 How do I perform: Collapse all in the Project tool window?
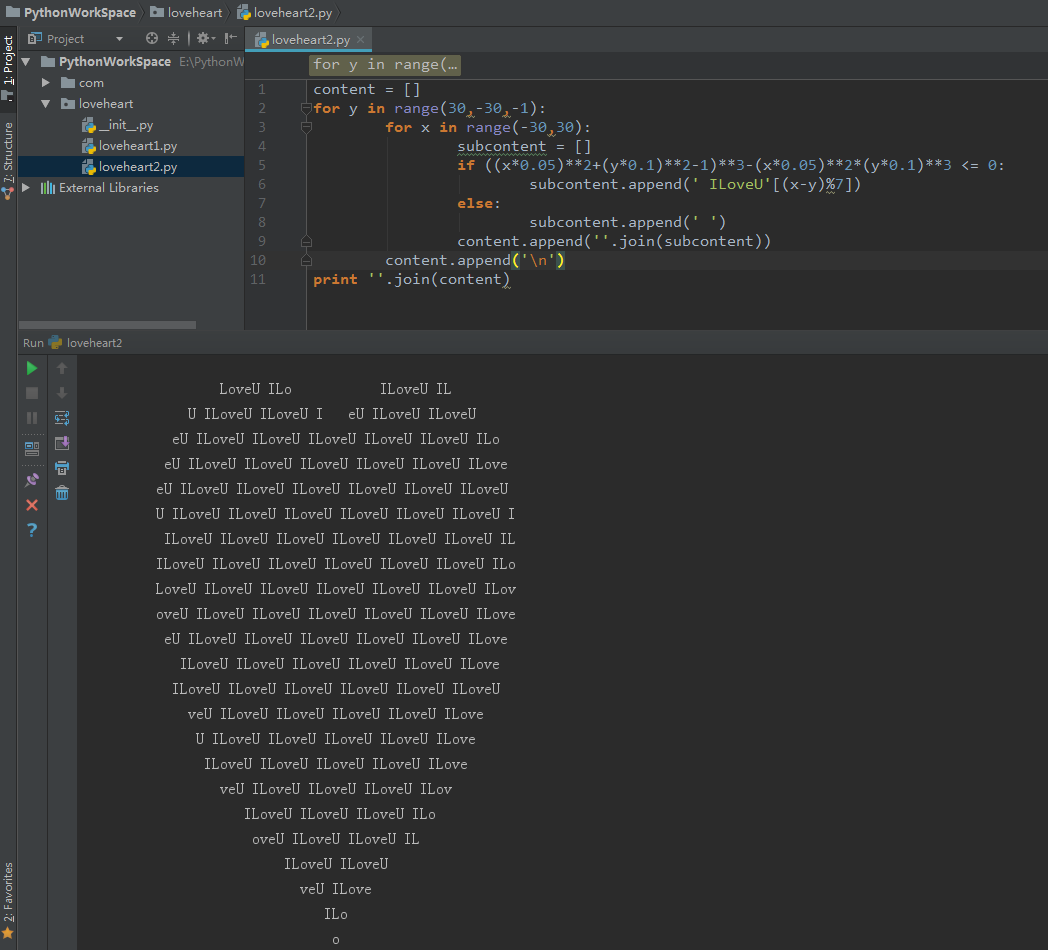[x=174, y=39]
